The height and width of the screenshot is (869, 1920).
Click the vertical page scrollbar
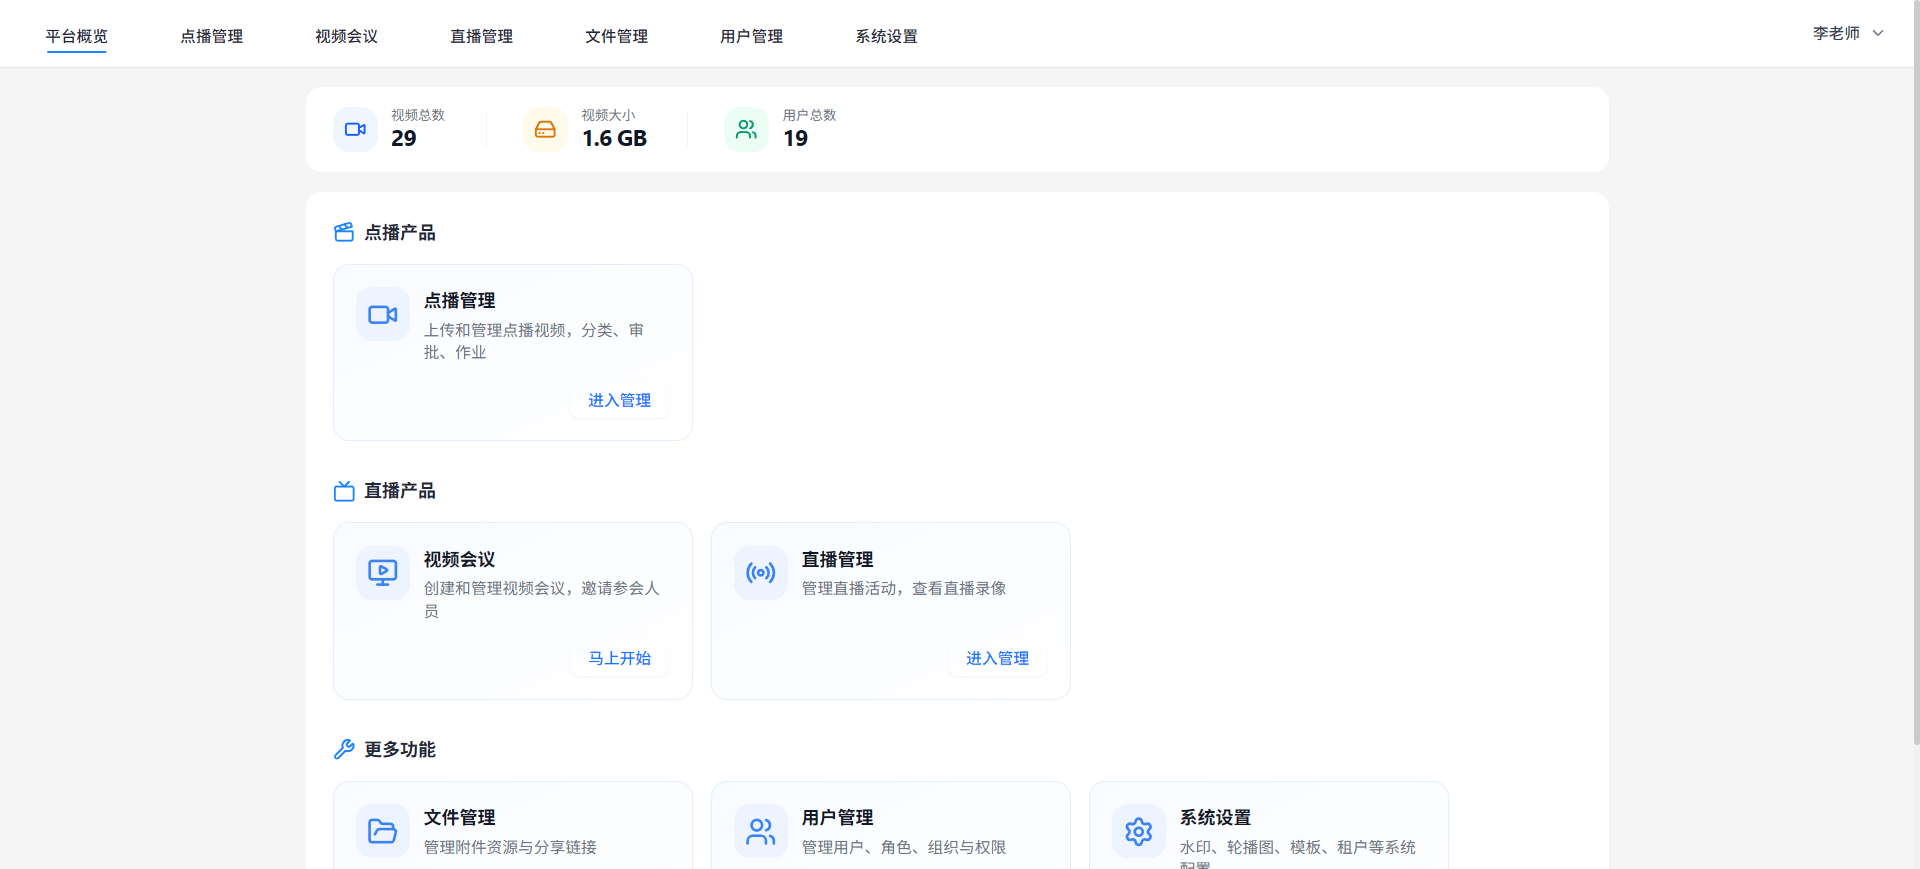pos(1916,372)
